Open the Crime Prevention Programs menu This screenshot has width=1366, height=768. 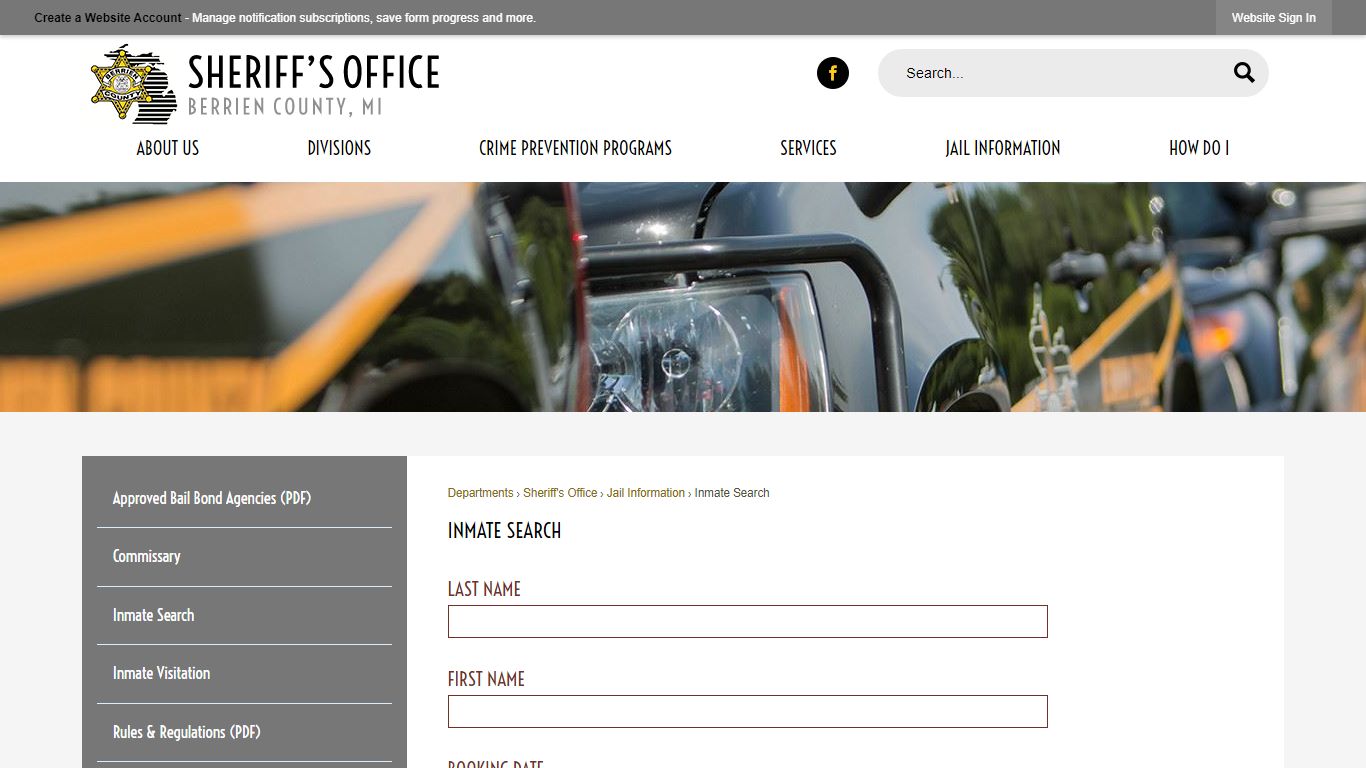point(575,148)
